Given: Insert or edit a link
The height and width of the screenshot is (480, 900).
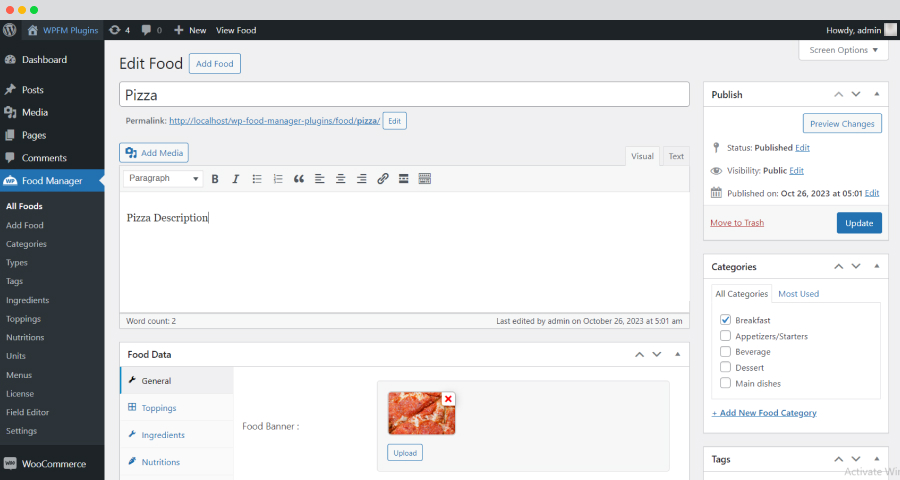Looking at the screenshot, I should click(383, 179).
